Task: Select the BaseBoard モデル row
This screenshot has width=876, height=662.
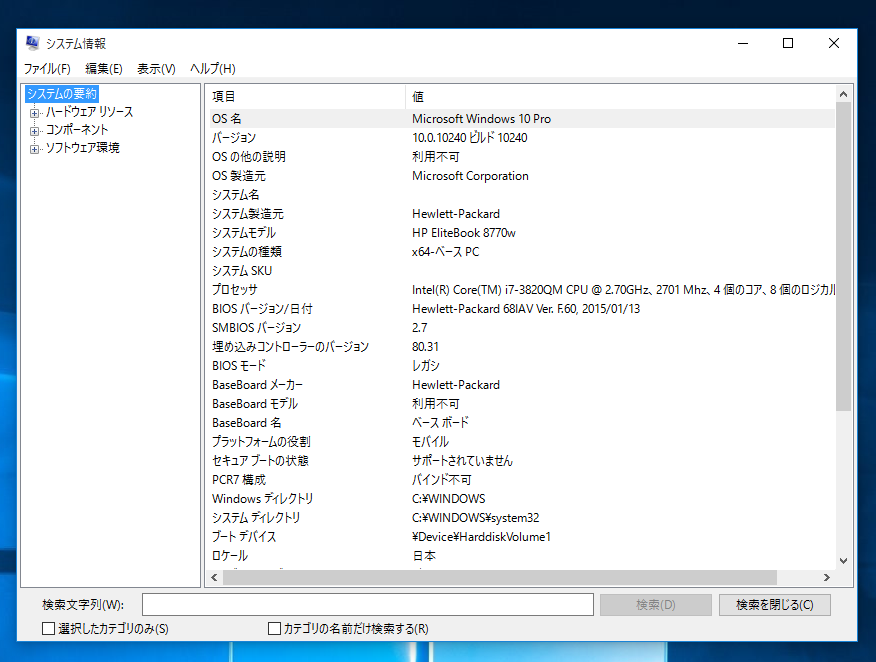Action: coord(522,403)
